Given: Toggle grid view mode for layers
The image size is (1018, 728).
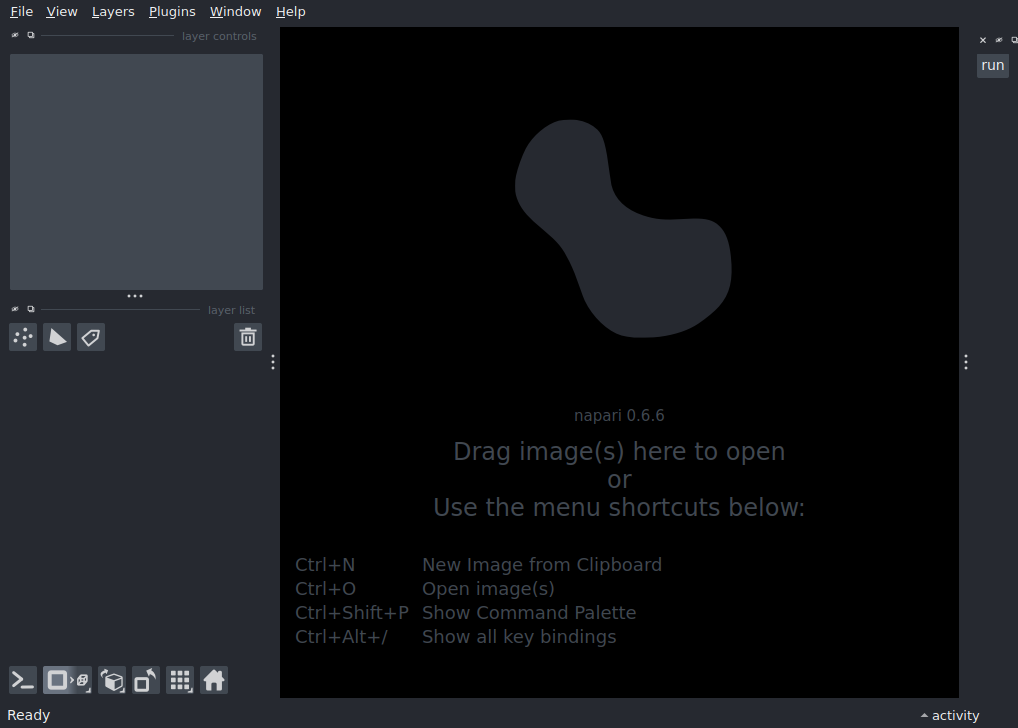Looking at the screenshot, I should 180,680.
